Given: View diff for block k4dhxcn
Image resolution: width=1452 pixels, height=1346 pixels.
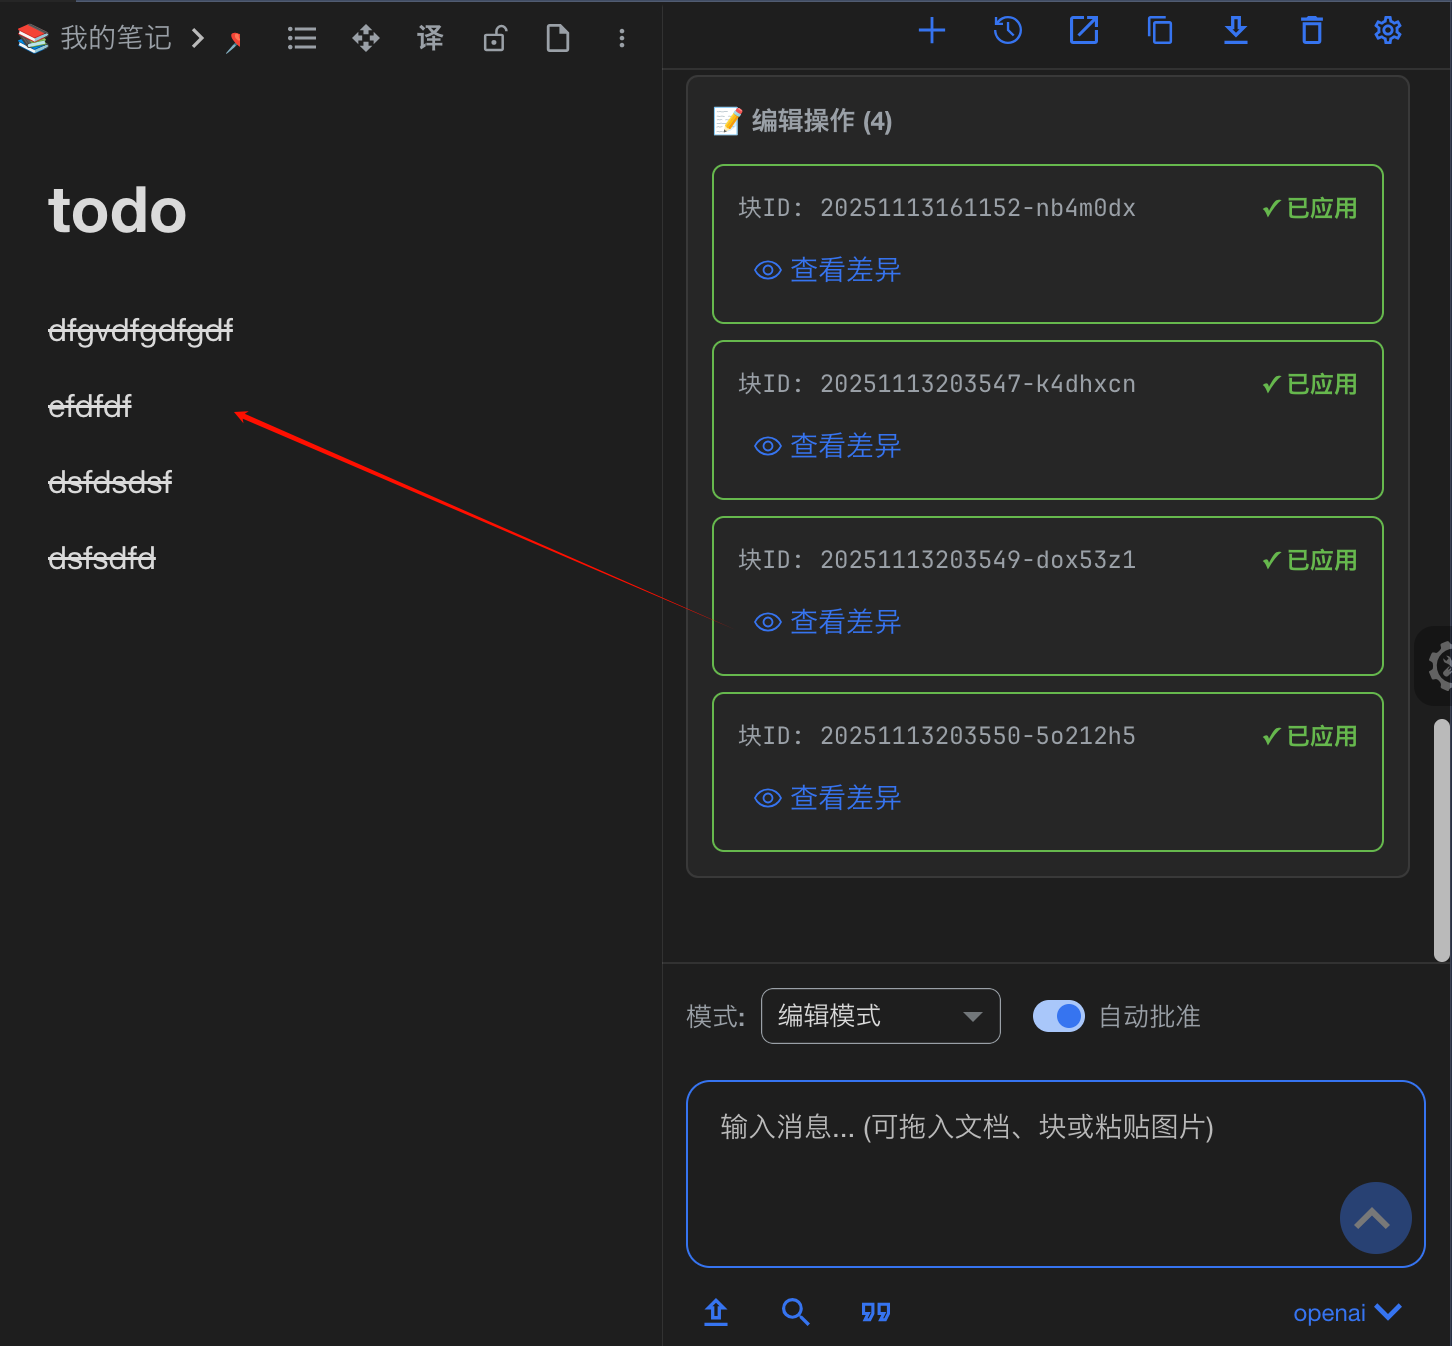Looking at the screenshot, I should pyautogui.click(x=827, y=446).
